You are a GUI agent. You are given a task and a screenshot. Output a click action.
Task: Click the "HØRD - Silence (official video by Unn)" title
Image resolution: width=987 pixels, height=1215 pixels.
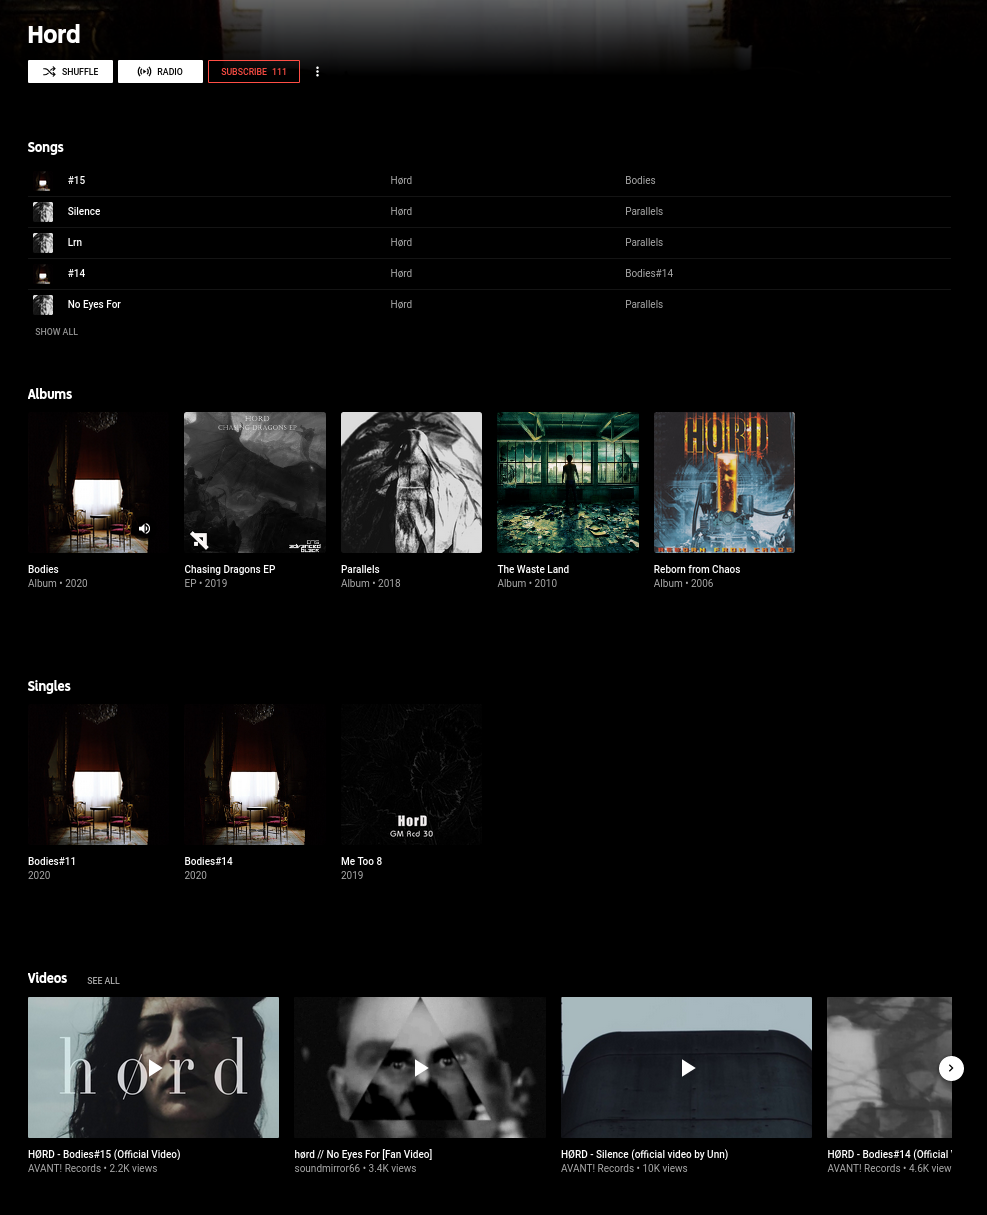coord(644,1155)
